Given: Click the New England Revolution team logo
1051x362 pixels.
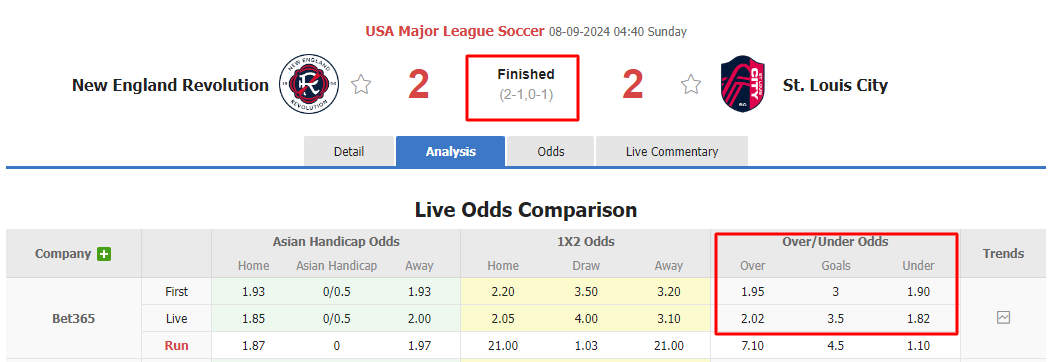Looking at the screenshot, I should click(x=309, y=84).
